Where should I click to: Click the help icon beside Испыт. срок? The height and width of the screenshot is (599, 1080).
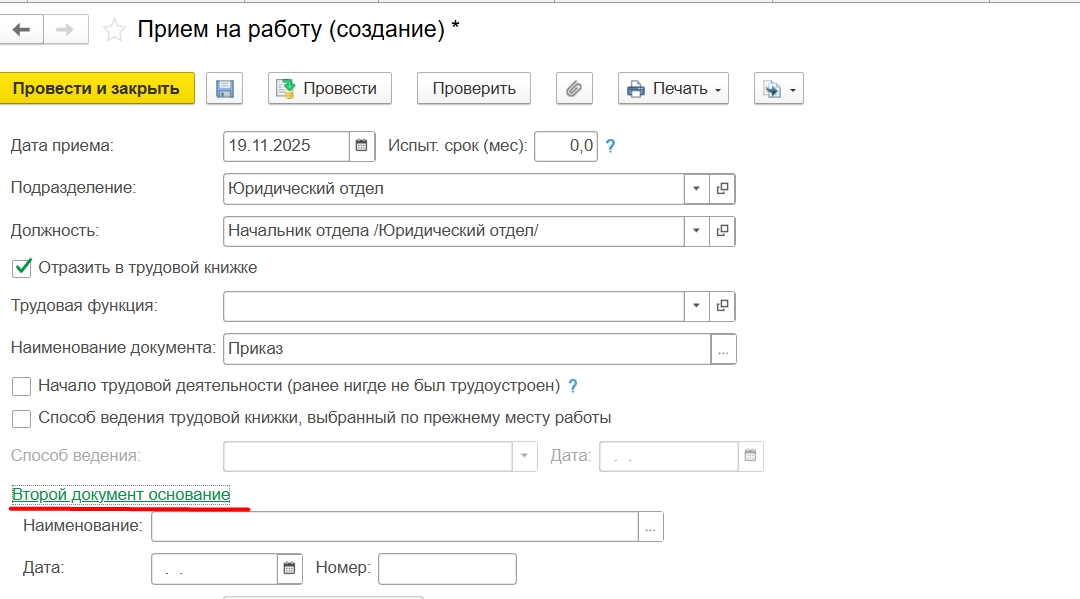[x=610, y=146]
